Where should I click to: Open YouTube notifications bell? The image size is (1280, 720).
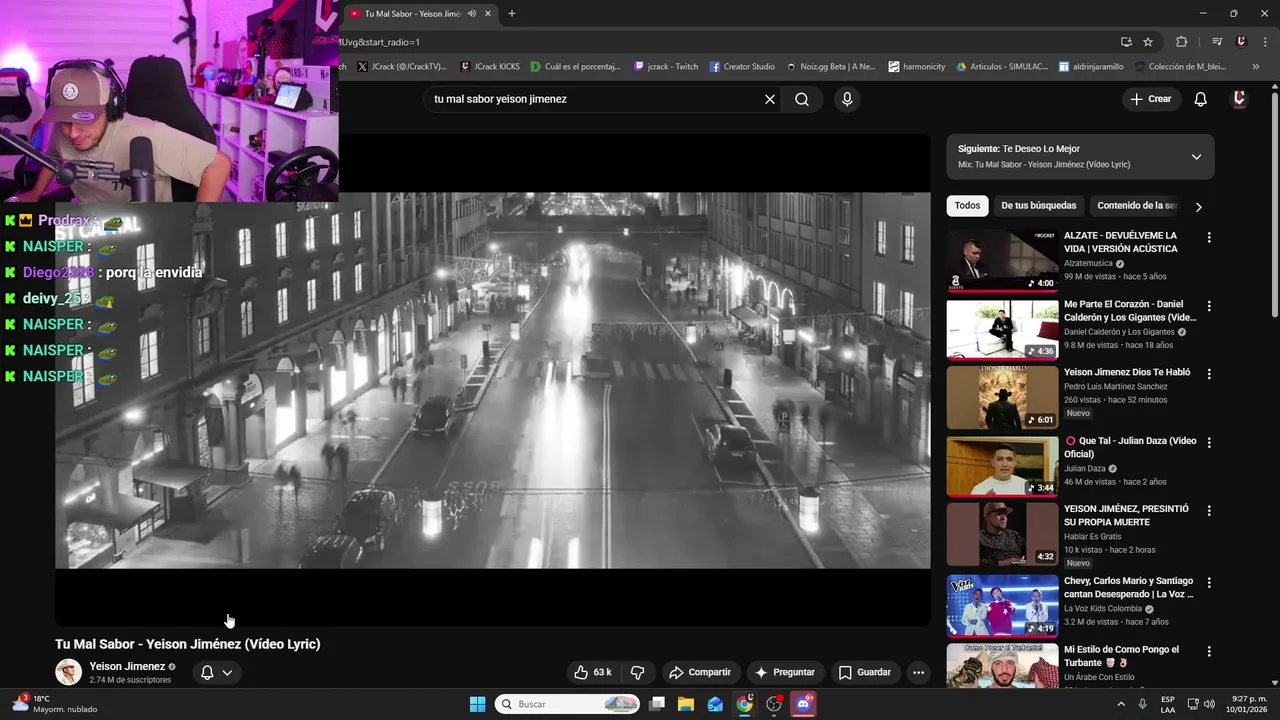pyautogui.click(x=1201, y=99)
